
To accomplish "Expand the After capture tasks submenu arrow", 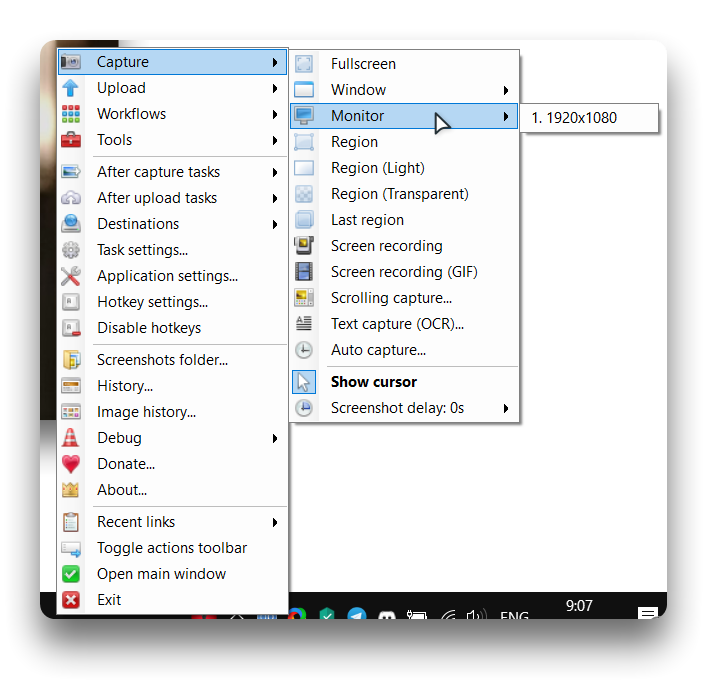I will (275, 172).
